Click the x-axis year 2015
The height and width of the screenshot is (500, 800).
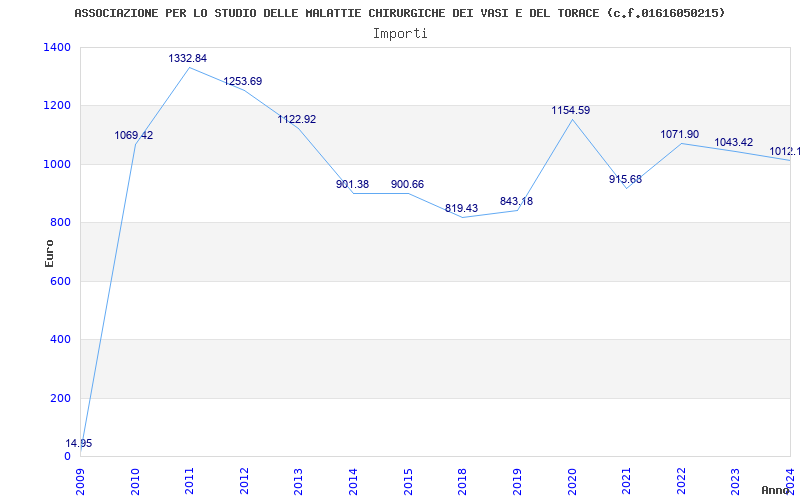pyautogui.click(x=408, y=481)
